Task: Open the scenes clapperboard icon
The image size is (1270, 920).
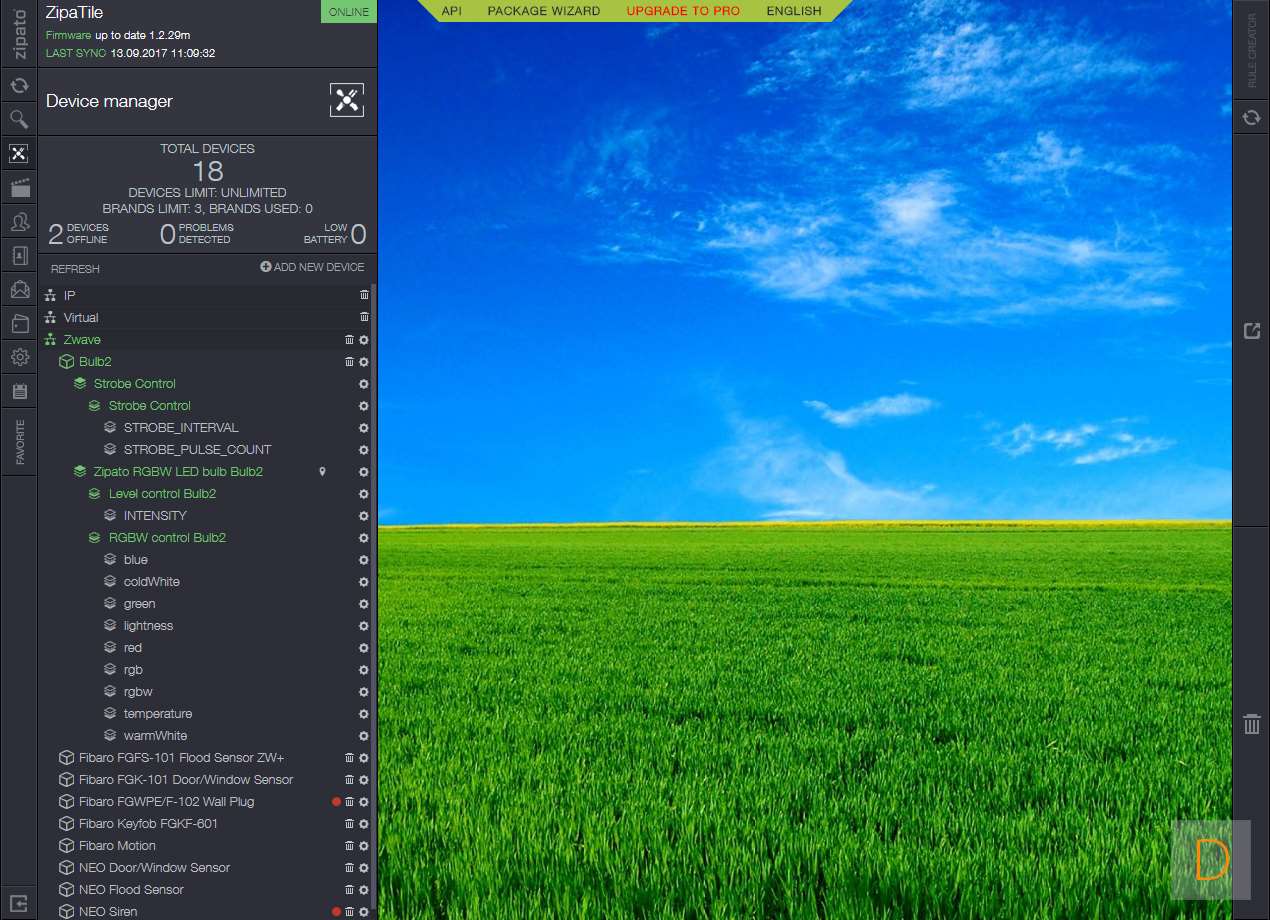Action: pyautogui.click(x=19, y=188)
